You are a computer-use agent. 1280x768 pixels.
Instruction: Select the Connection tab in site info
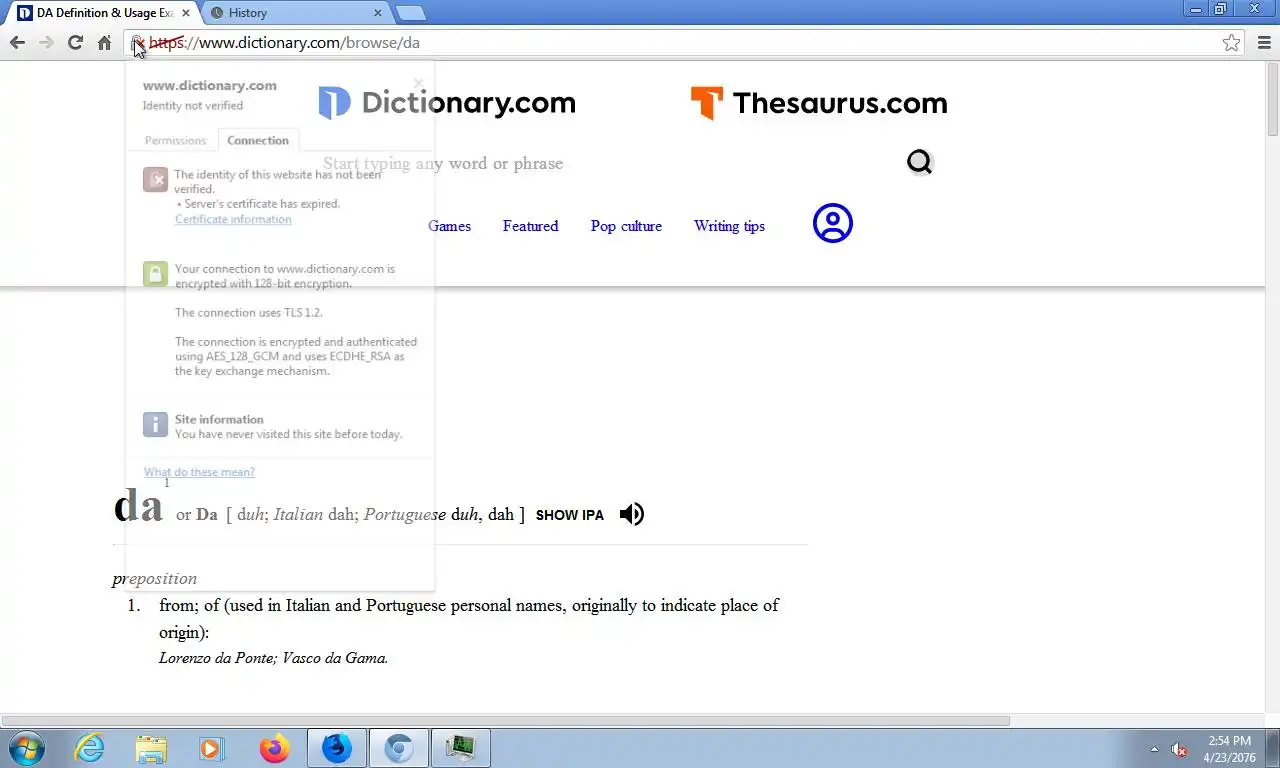[258, 140]
